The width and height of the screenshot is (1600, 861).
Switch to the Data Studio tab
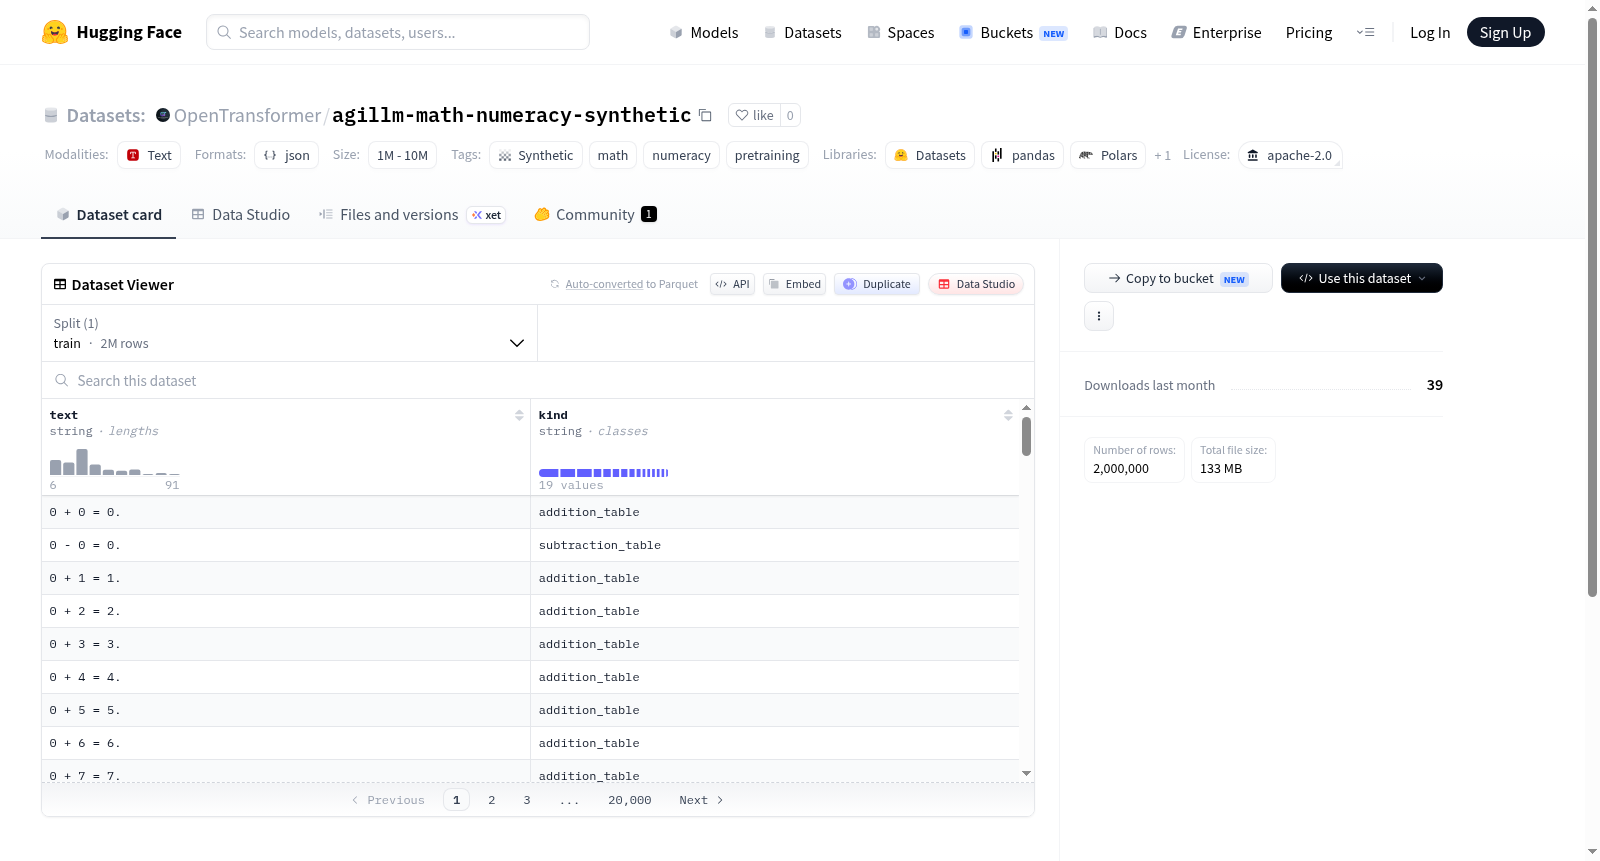(241, 214)
